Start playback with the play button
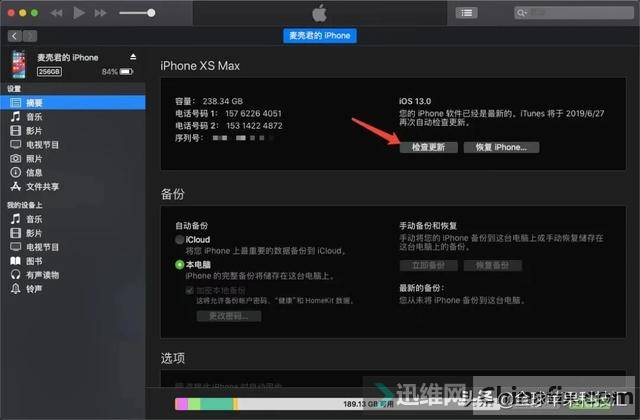The width and height of the screenshot is (640, 420). point(78,13)
